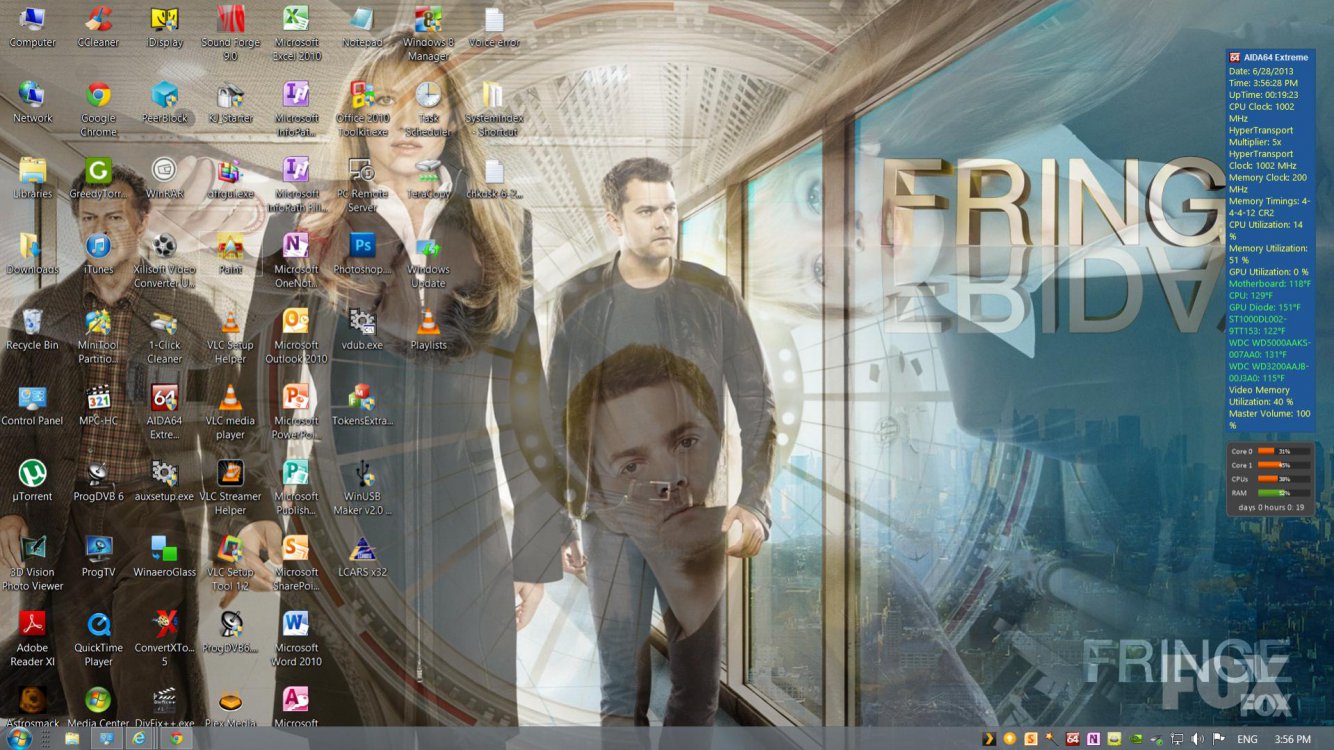Launch Google Chrome from the desktop shortcut

(x=98, y=109)
